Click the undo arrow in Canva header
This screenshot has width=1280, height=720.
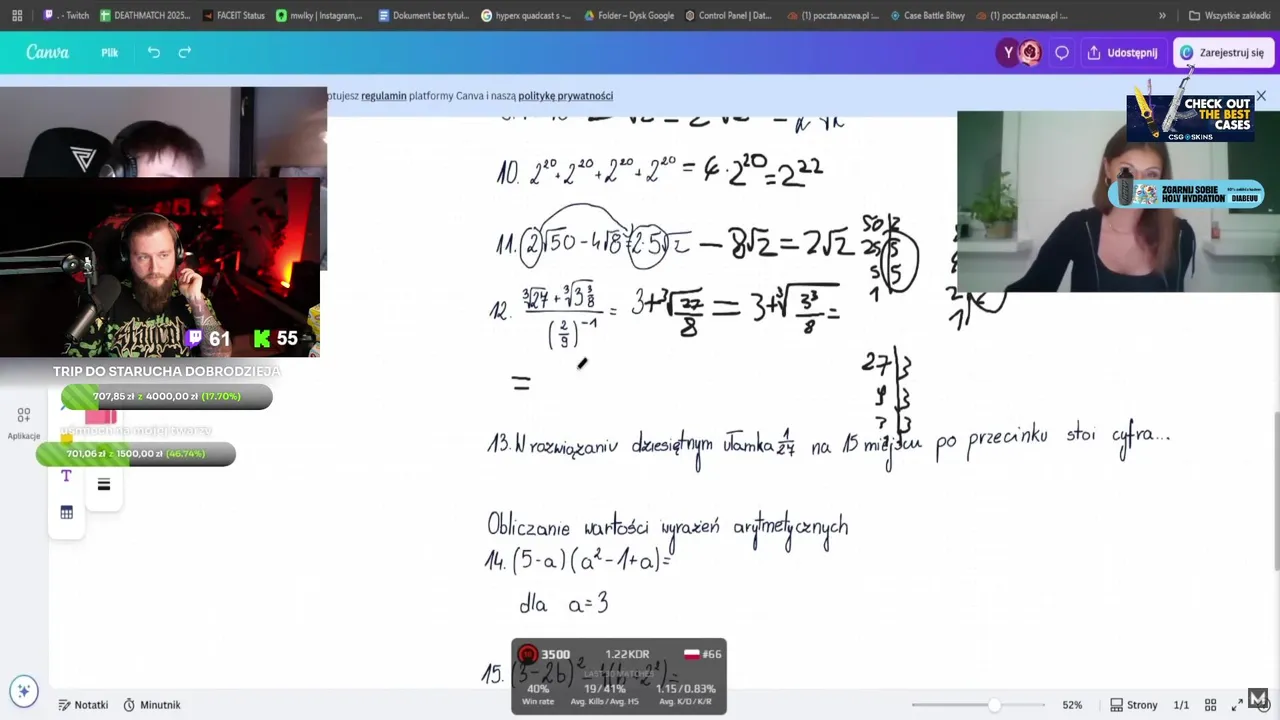coord(153,53)
